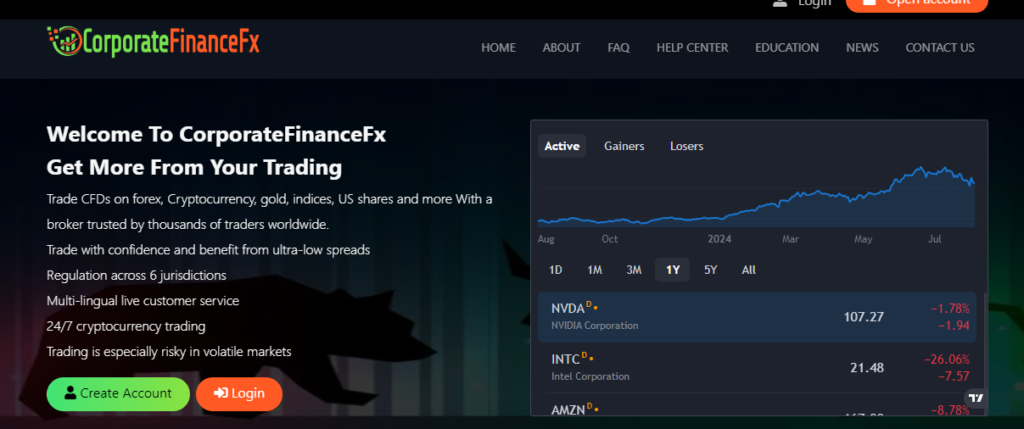1024x429 pixels.
Task: Click the Welcome To CorporateFinanceFx heading
Action: (x=216, y=135)
